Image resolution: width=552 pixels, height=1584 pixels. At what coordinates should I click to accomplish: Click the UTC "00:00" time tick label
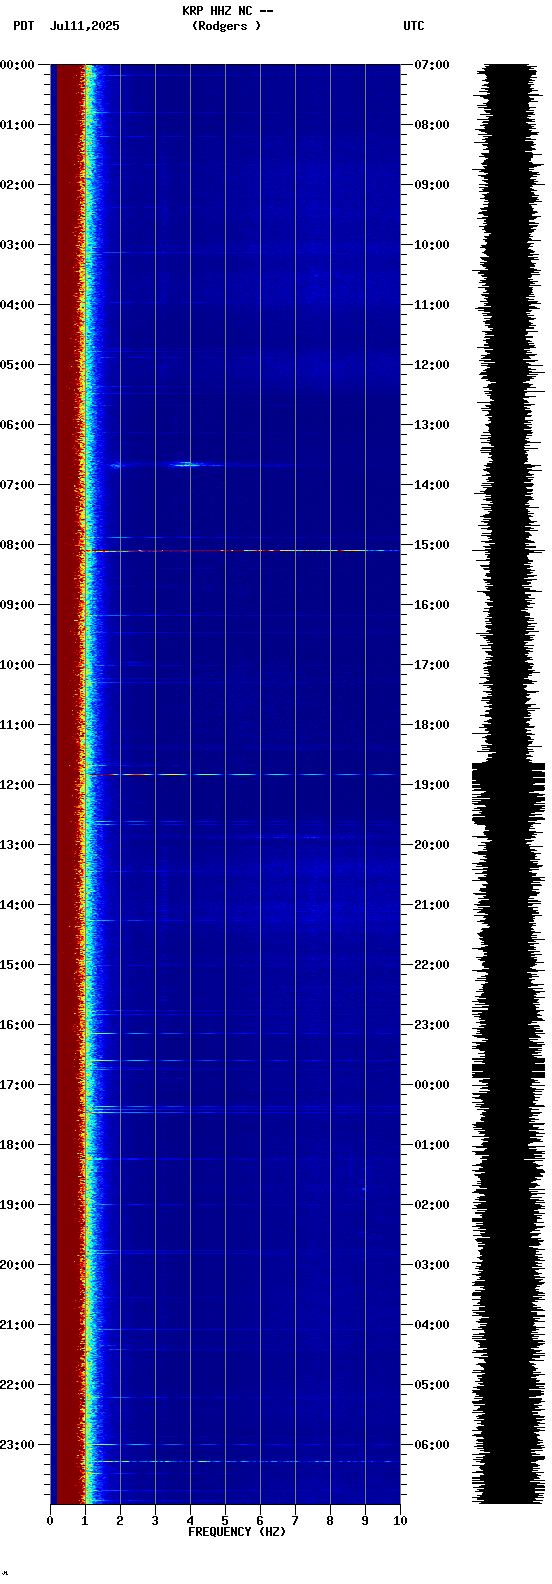432,1085
